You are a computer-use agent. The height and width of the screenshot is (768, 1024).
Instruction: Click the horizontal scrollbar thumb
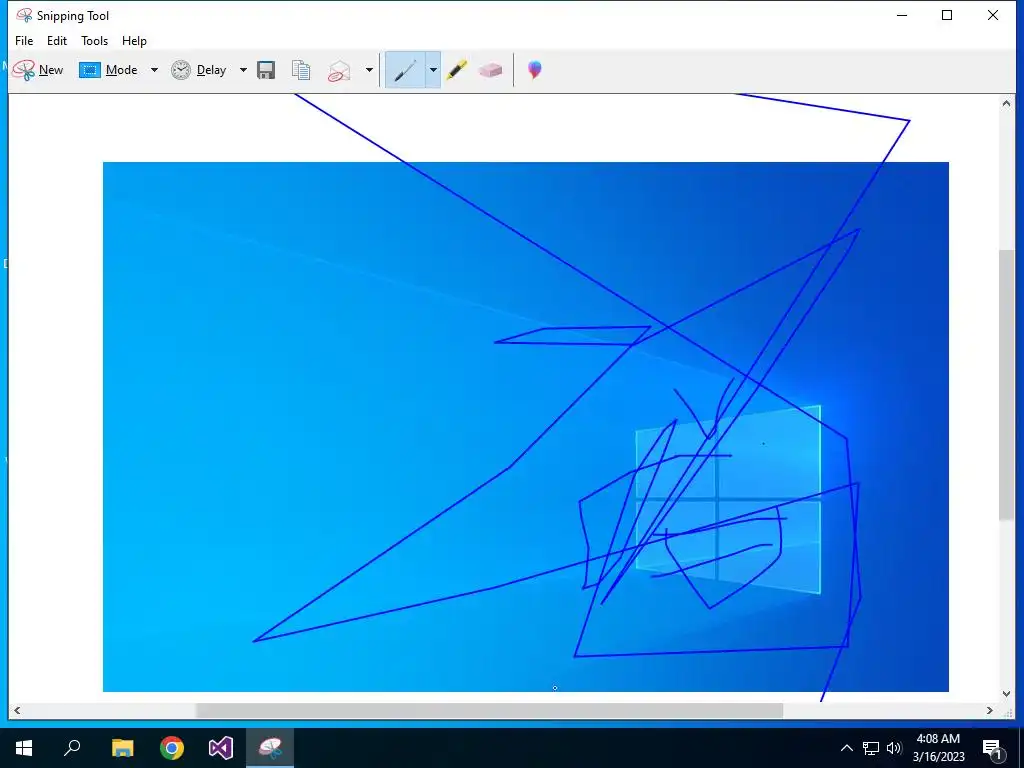point(489,711)
